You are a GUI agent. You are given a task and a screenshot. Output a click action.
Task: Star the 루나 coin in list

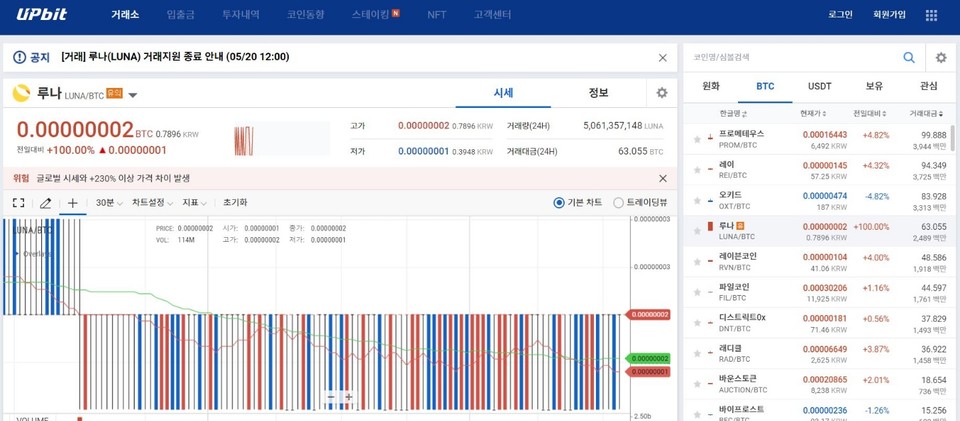[x=697, y=231]
